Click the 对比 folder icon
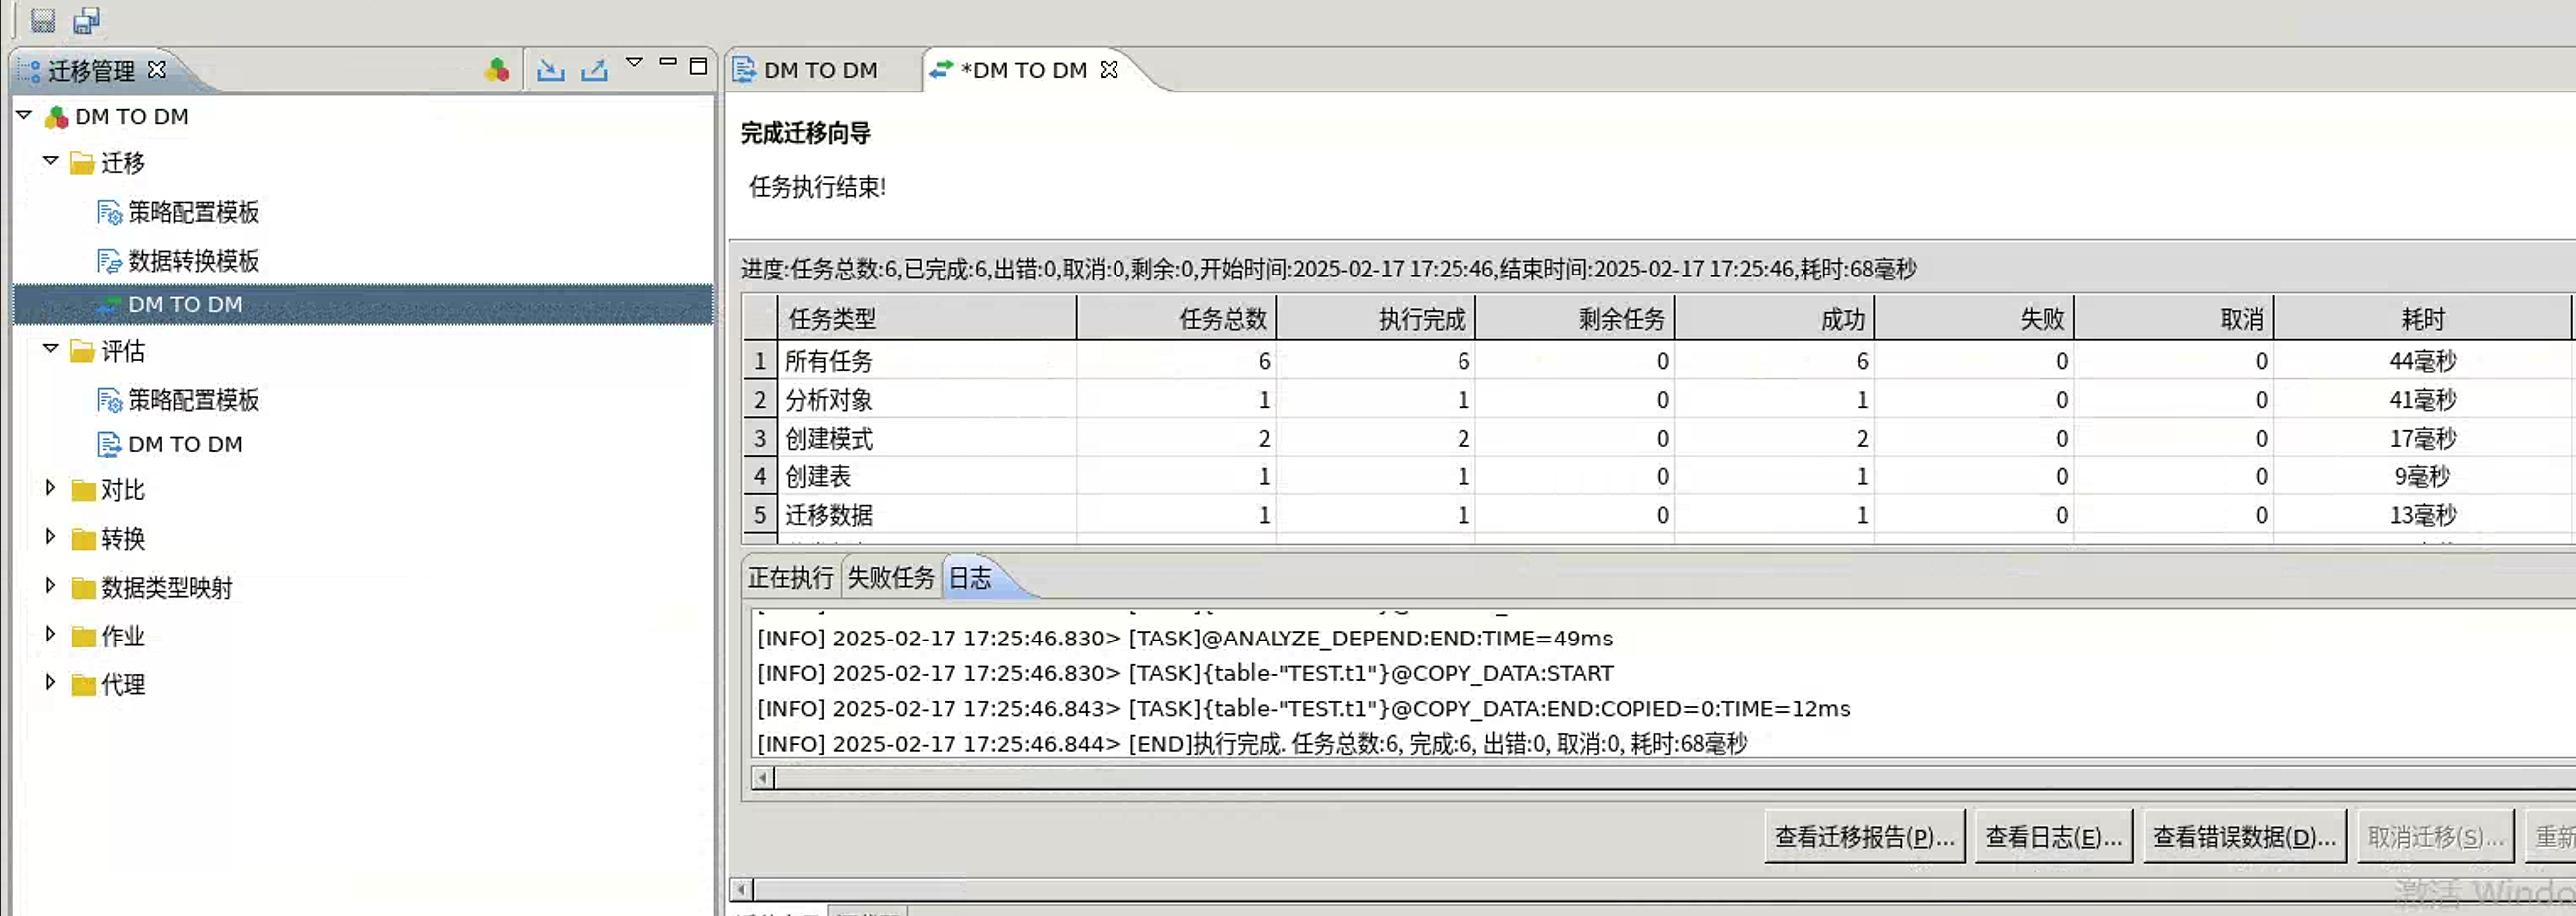The width and height of the screenshot is (2576, 916). (83, 490)
